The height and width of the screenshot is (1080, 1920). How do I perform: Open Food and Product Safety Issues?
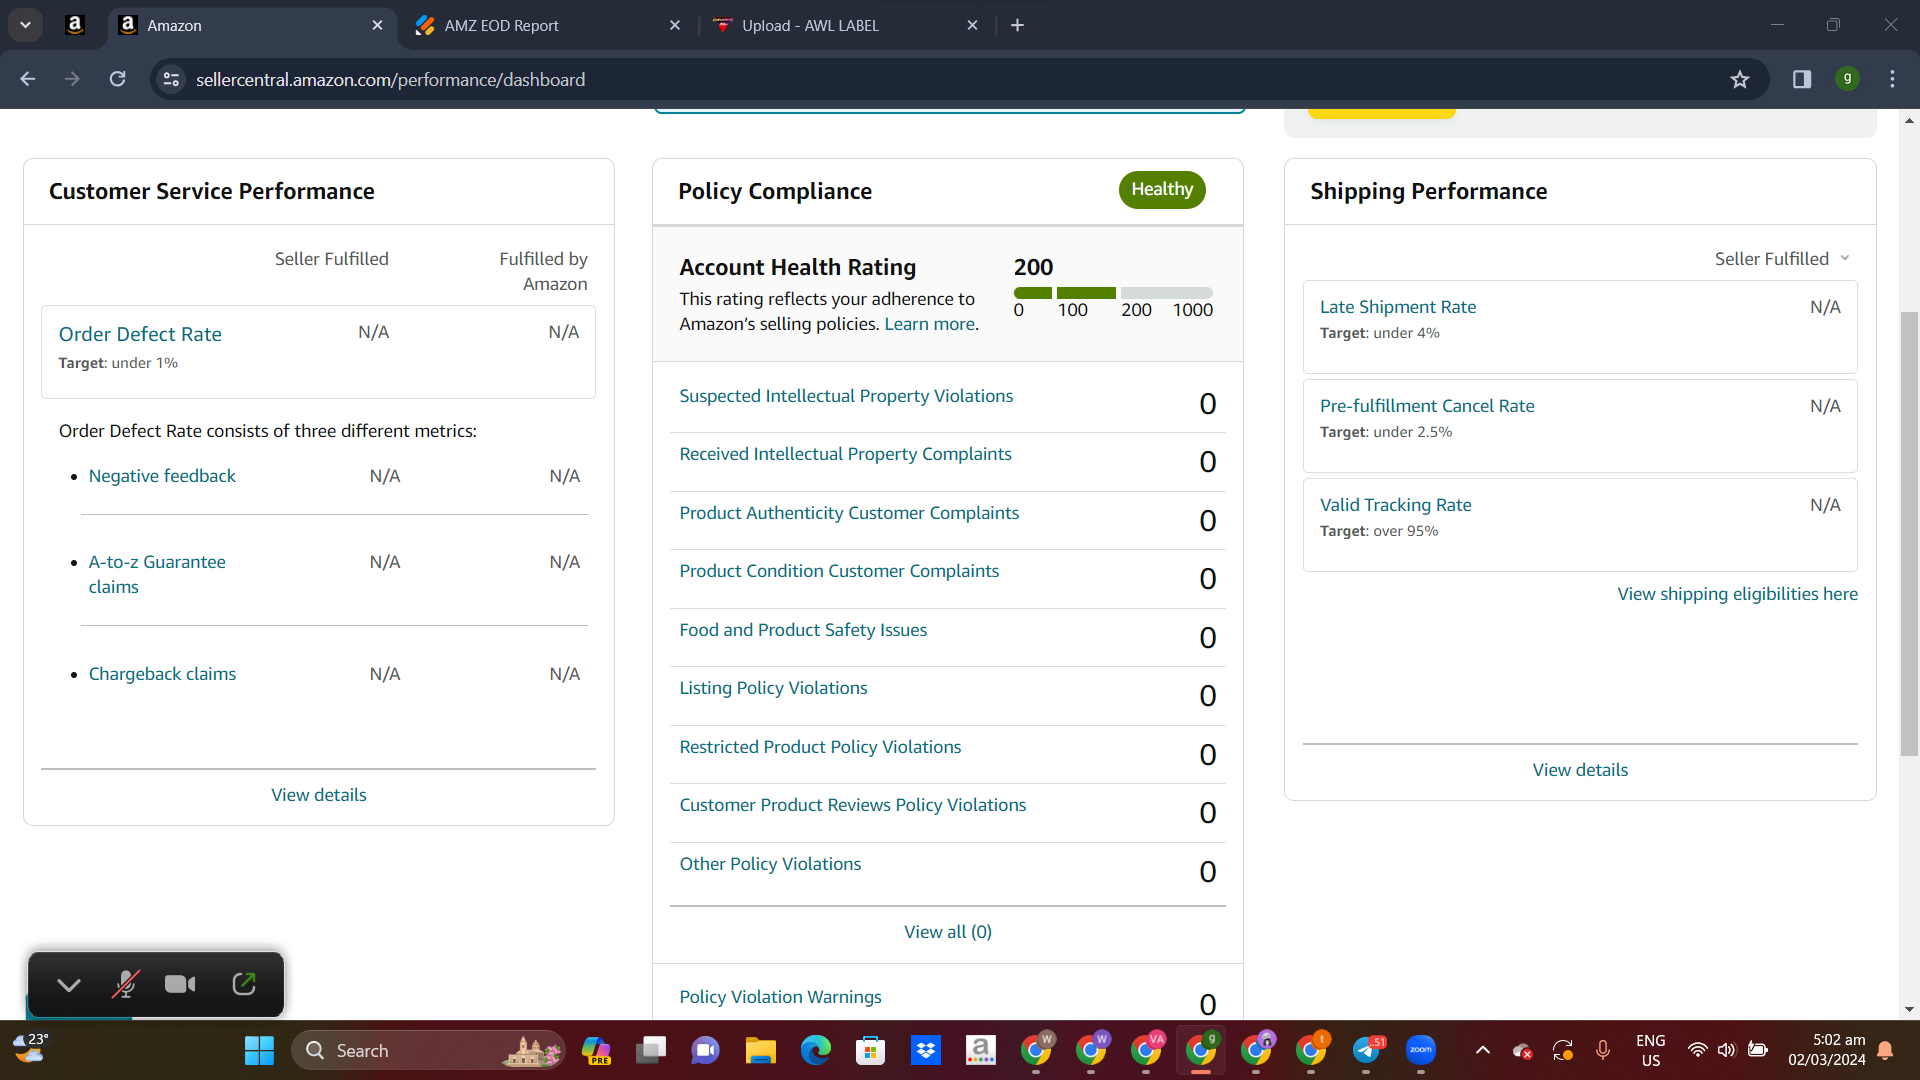point(803,630)
